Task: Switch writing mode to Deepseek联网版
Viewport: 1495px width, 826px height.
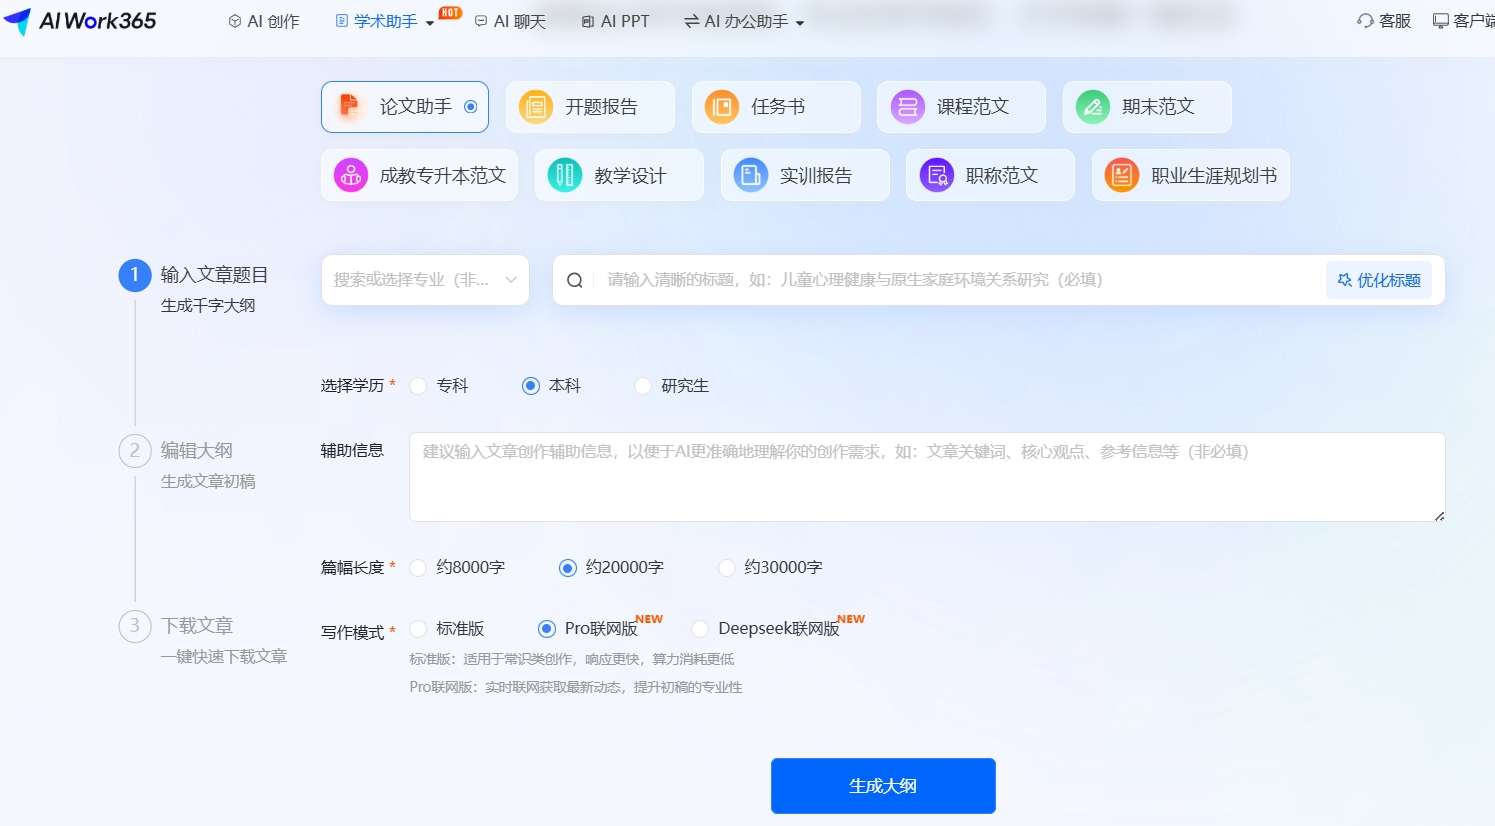Action: tap(699, 629)
